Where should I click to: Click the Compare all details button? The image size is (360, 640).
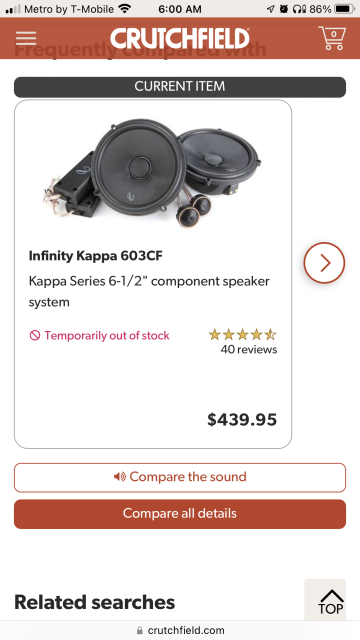[180, 514]
